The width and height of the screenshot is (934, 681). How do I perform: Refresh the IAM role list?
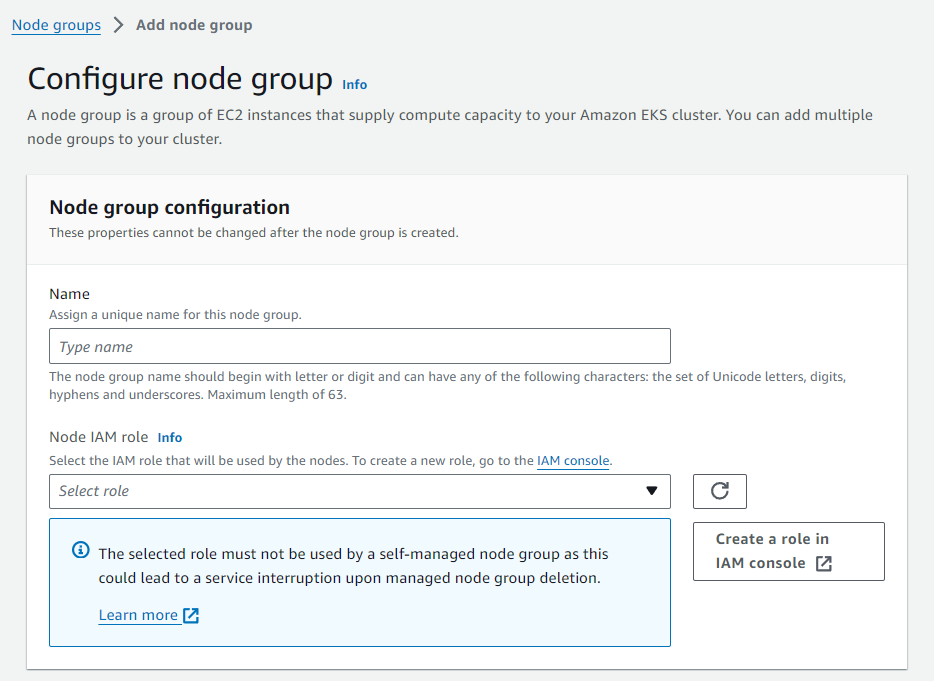(x=720, y=492)
